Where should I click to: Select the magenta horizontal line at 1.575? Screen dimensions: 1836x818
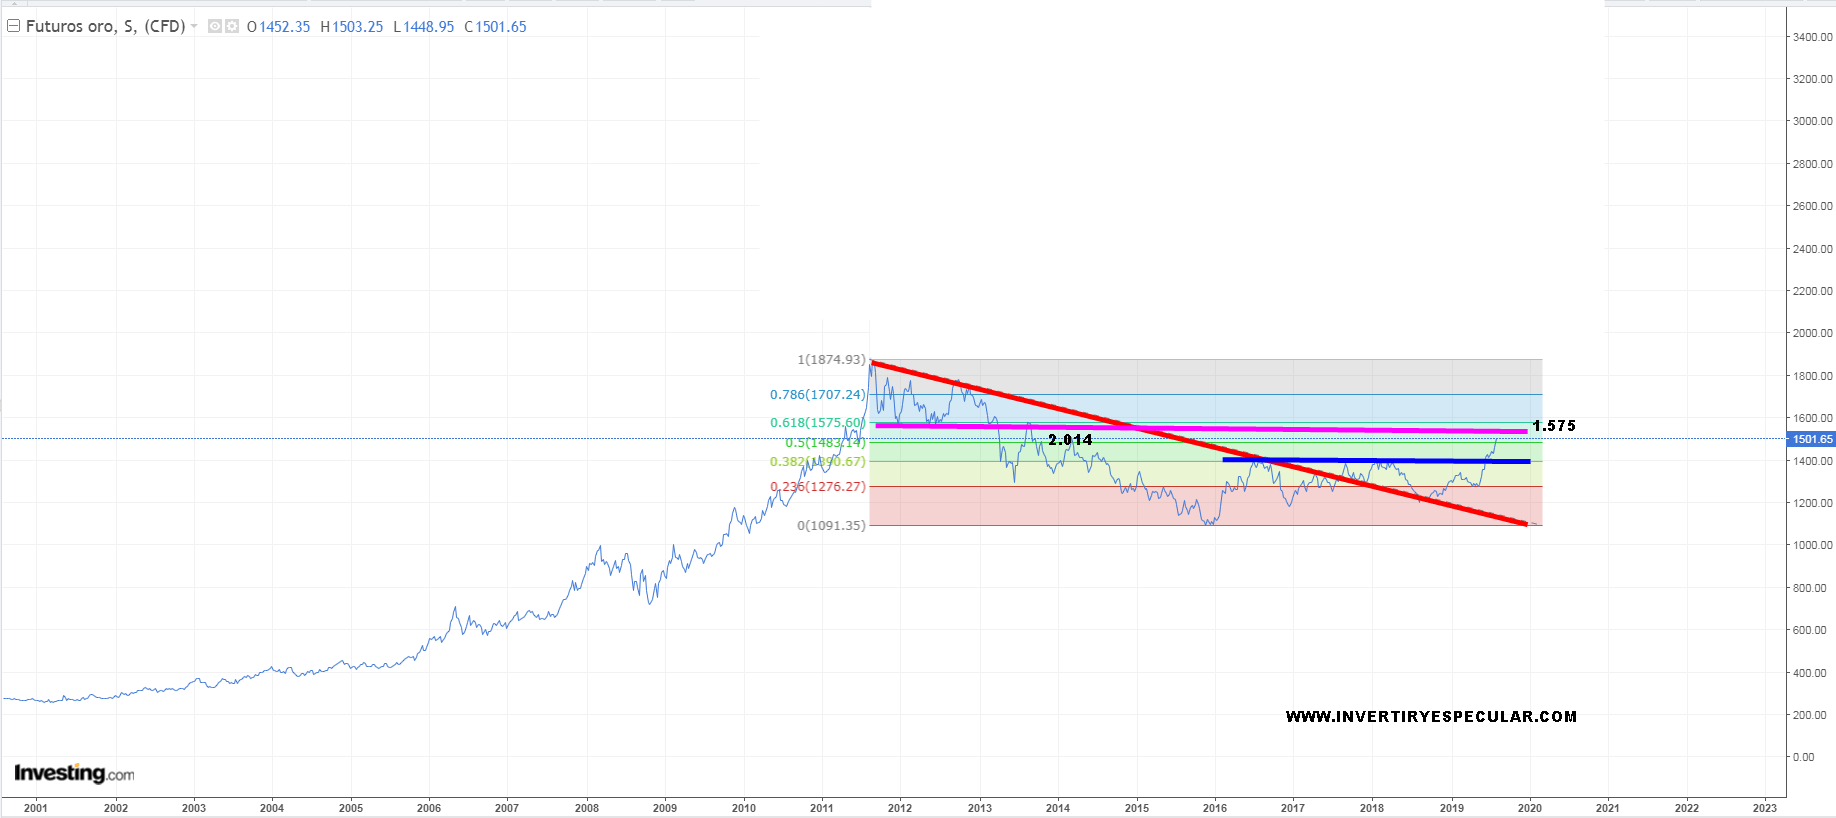point(1300,429)
